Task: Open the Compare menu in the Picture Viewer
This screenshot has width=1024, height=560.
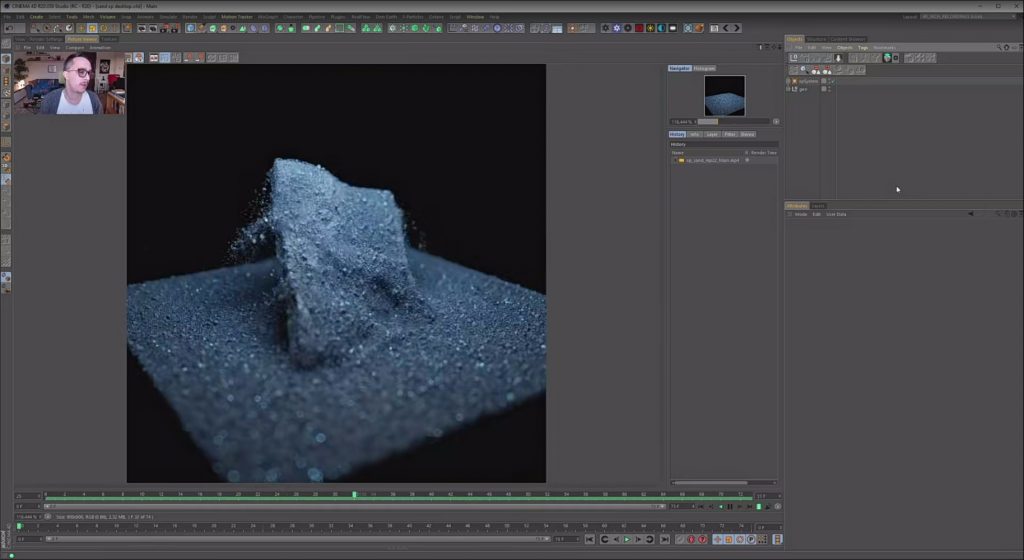Action: (74, 48)
